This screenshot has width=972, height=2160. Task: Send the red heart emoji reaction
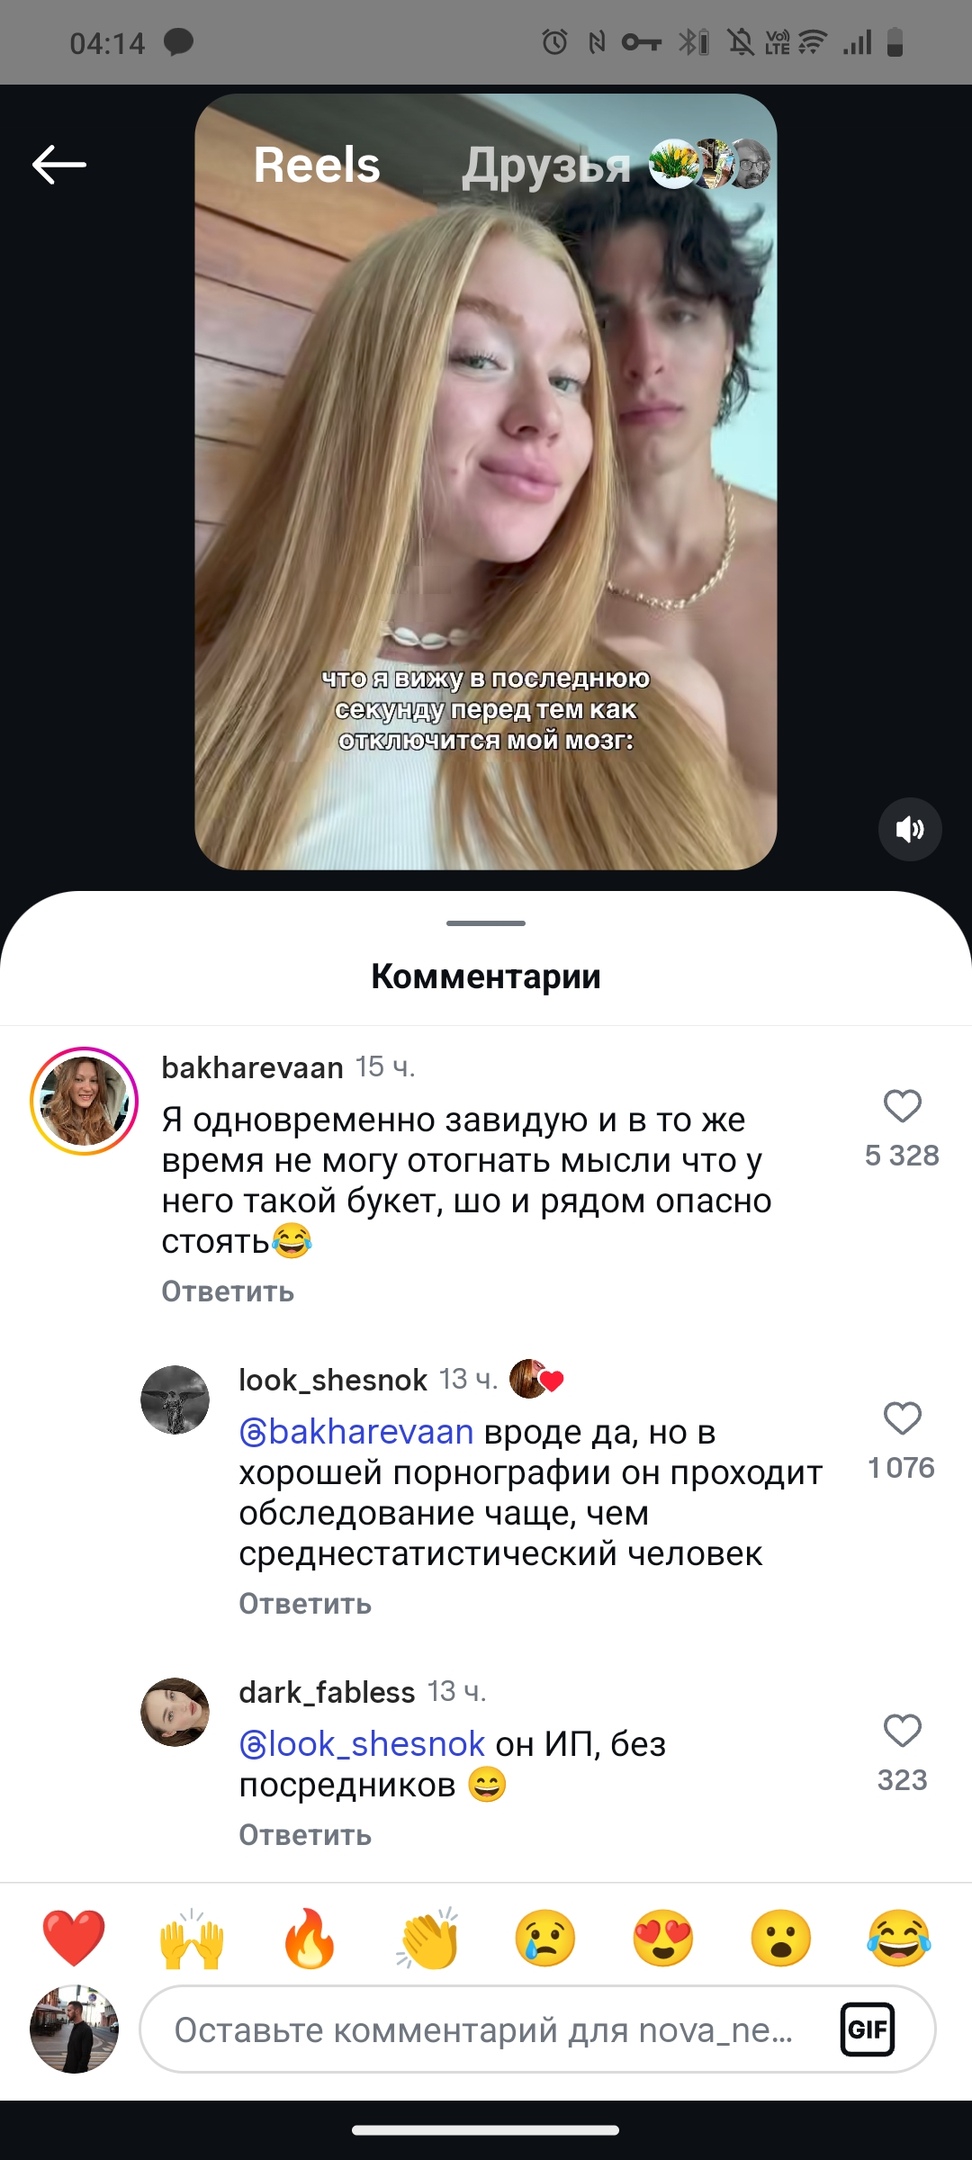pos(74,1937)
